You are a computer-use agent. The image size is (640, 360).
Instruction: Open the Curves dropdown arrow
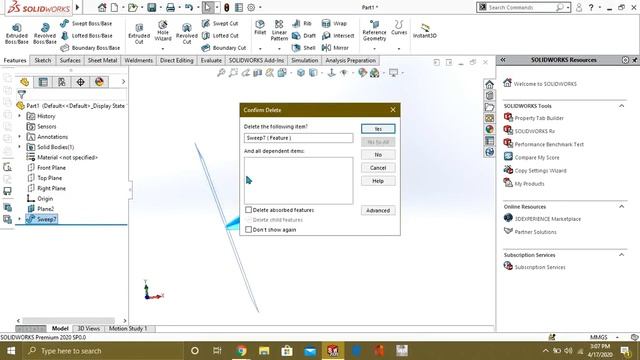pos(399,49)
